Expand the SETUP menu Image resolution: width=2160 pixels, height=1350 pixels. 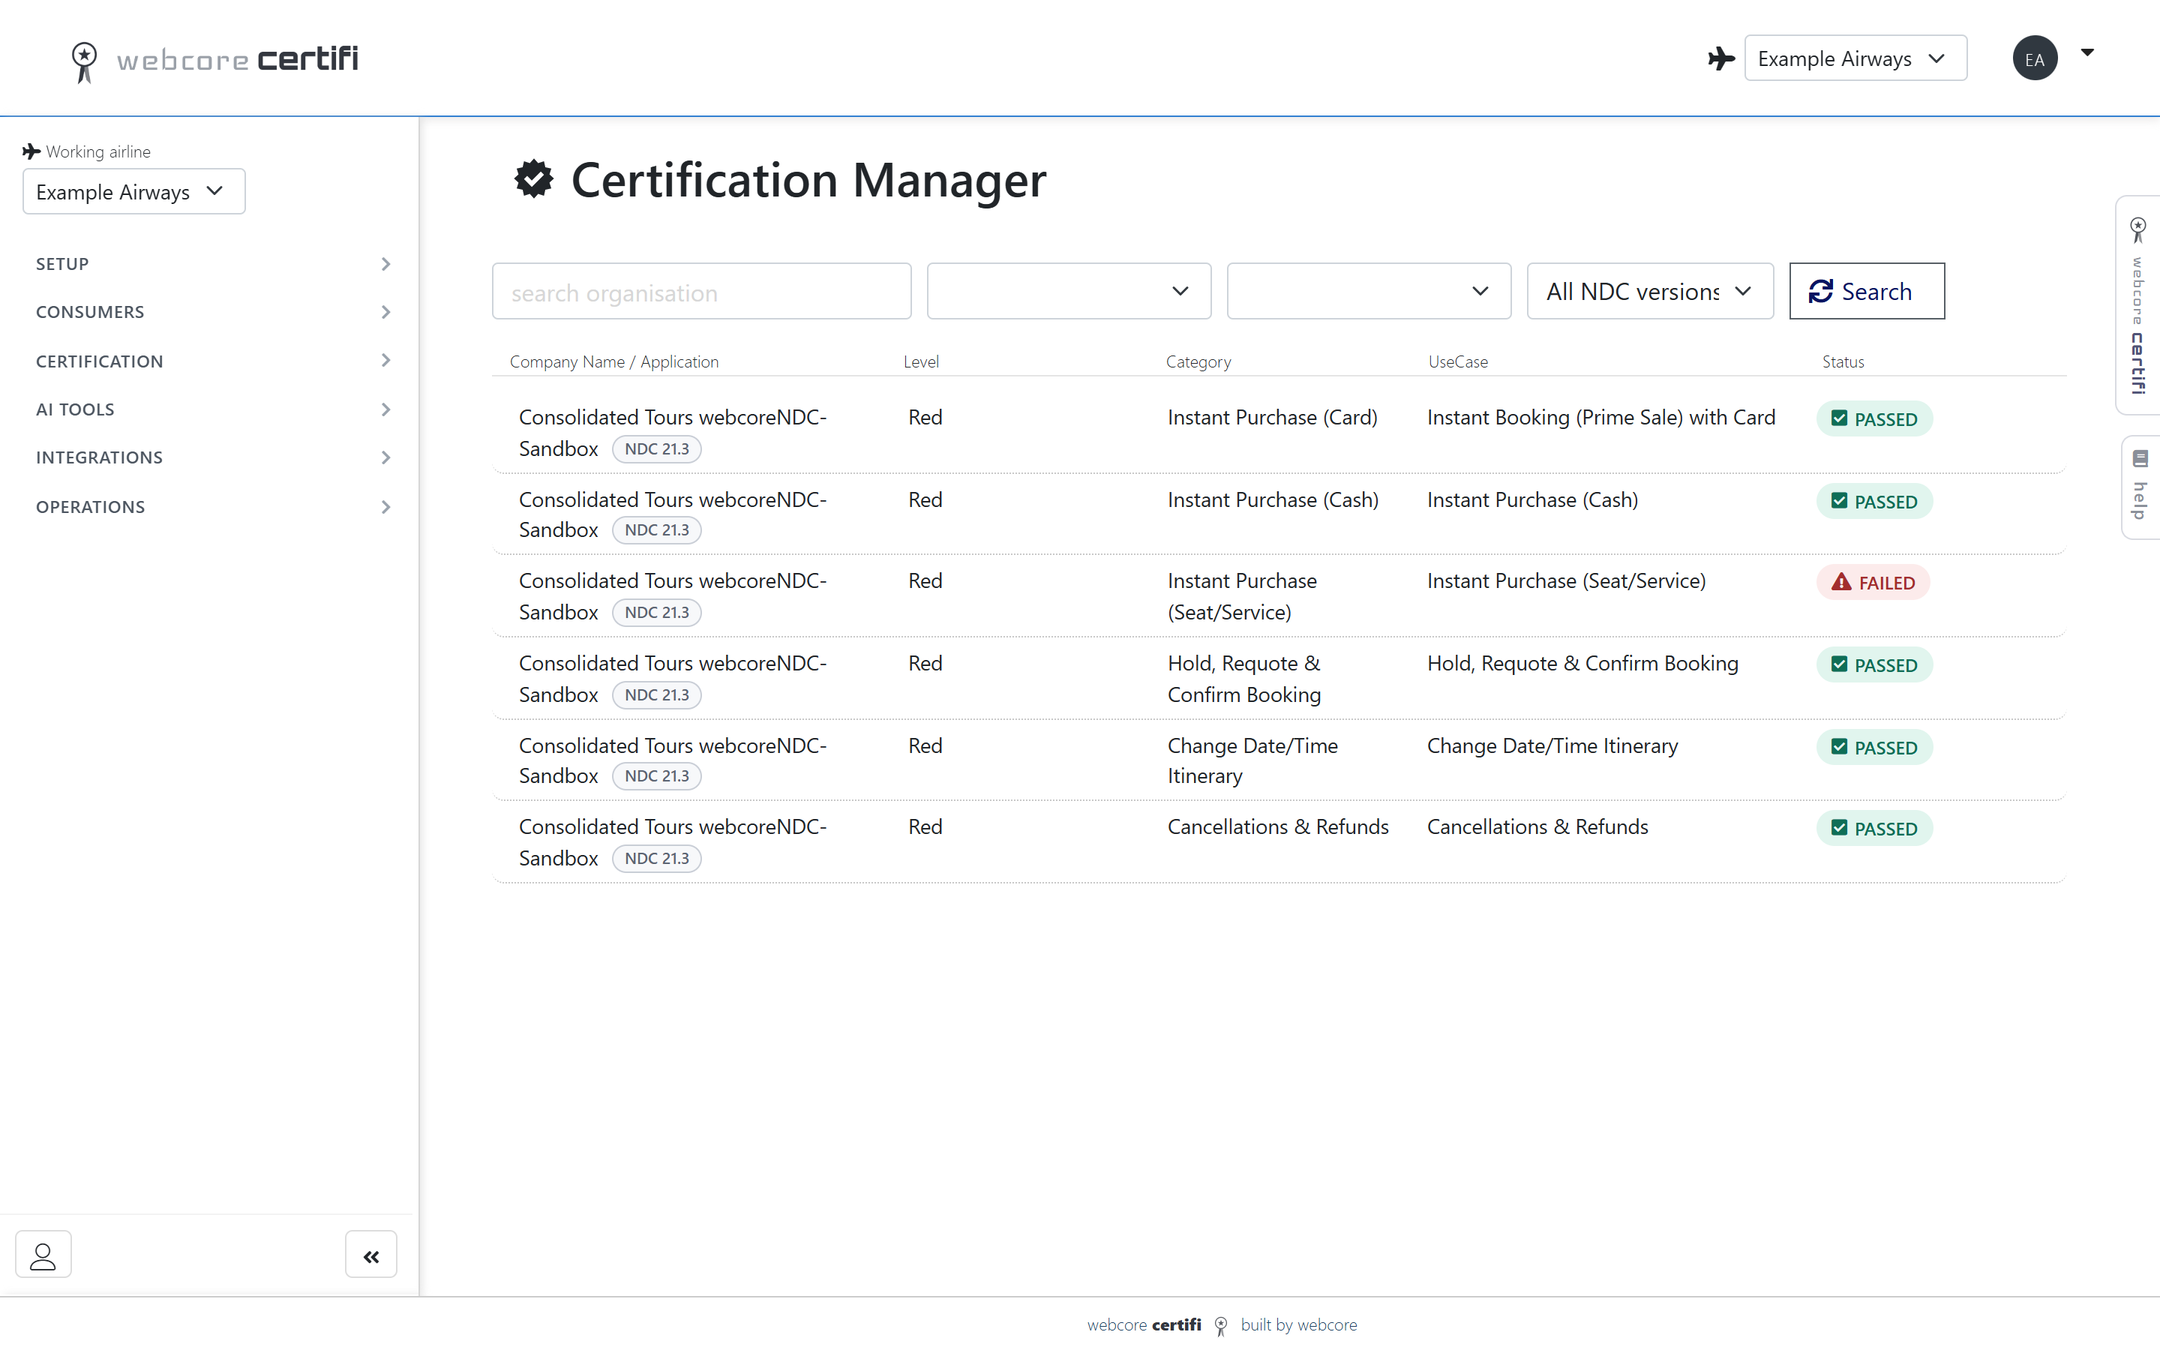pyautogui.click(x=212, y=264)
